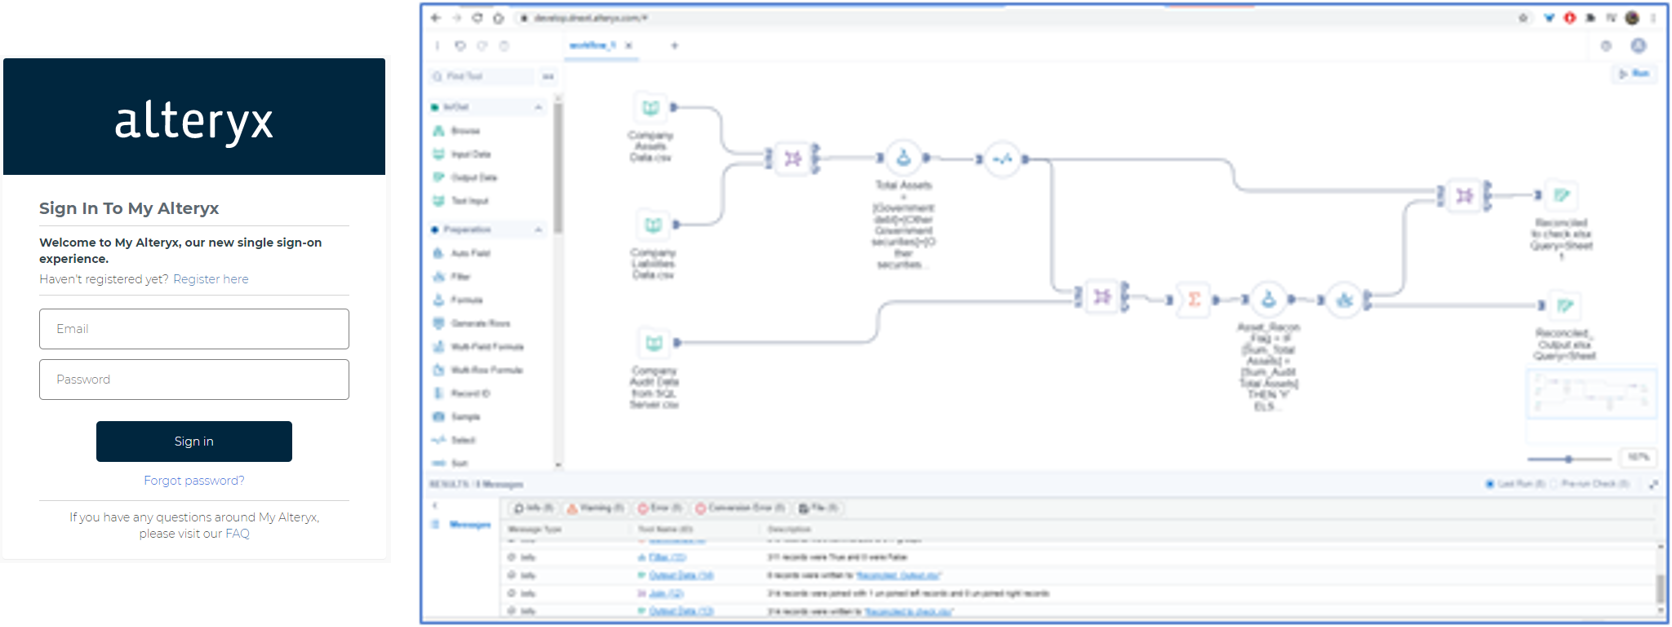This screenshot has width=1672, height=627.
Task: Switch to the workflow_1 tab
Action: (592, 46)
